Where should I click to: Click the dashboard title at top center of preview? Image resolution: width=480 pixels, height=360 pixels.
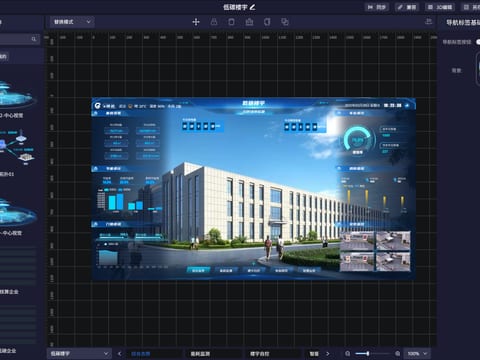(x=253, y=104)
